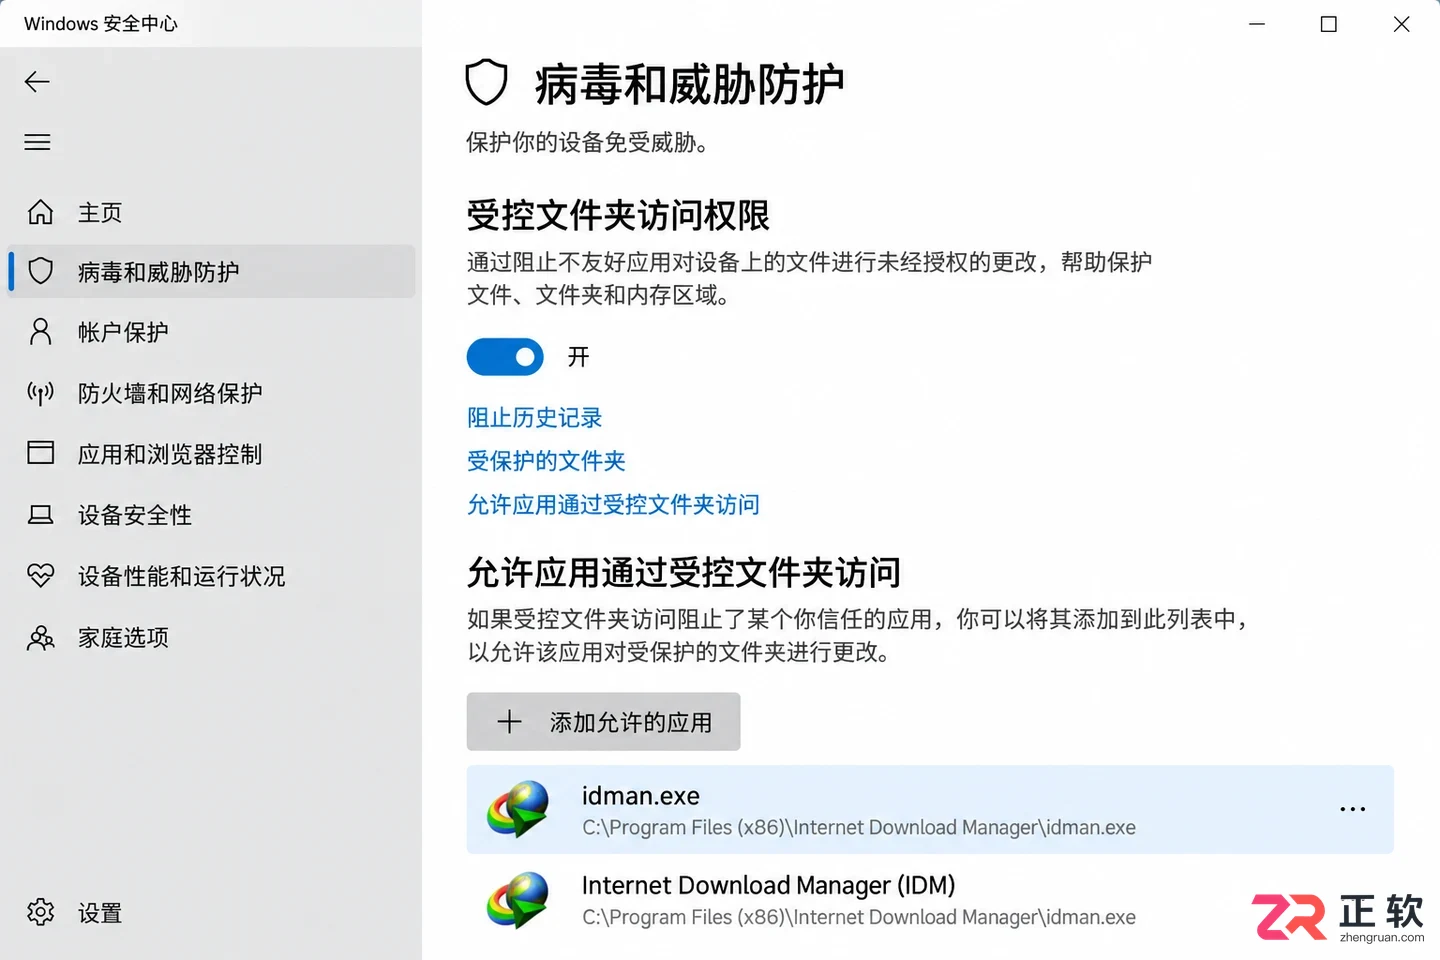Image resolution: width=1440 pixels, height=960 pixels.
Task: Open the hamburger navigation menu
Action: [x=37, y=142]
